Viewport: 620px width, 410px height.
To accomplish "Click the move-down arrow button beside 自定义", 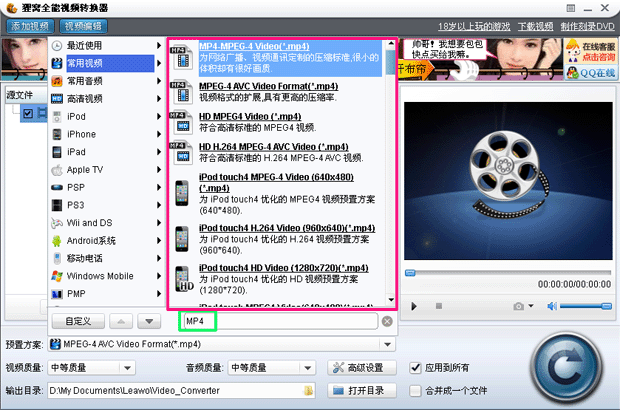I will [149, 321].
